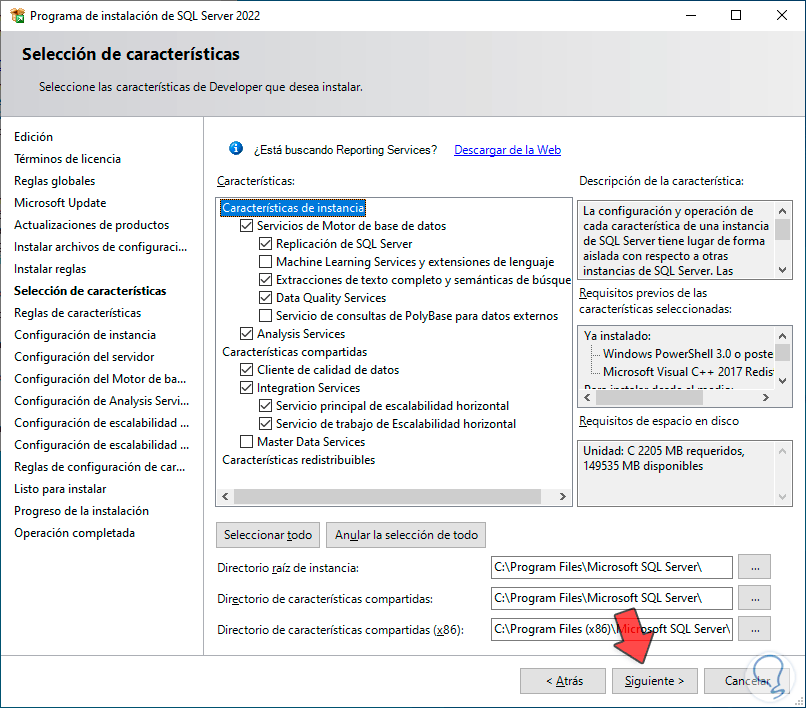Select Características compartidas tree heading

click(x=295, y=352)
